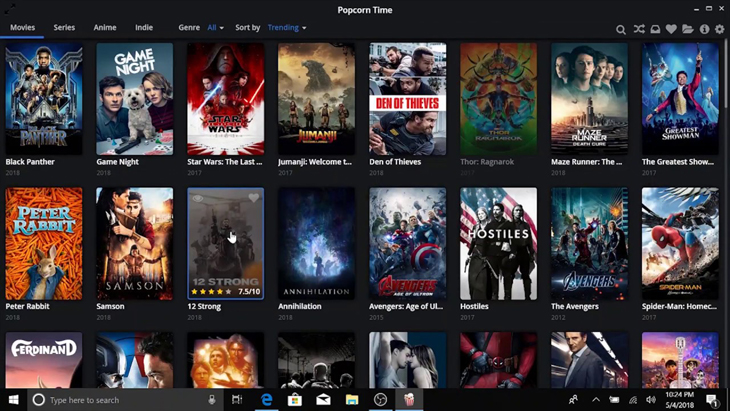Switch to the Movies tab
The width and height of the screenshot is (730, 411).
click(22, 27)
